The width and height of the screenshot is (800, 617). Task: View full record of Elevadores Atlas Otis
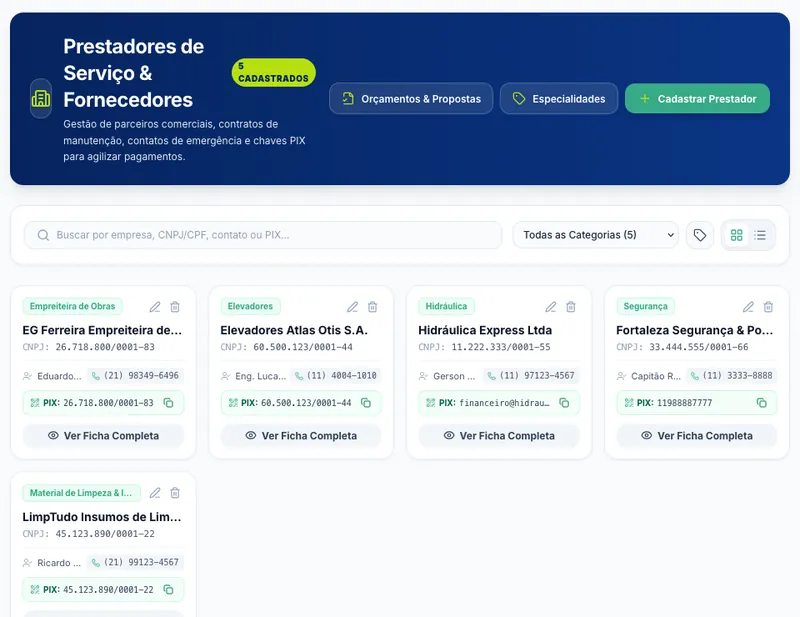(301, 436)
